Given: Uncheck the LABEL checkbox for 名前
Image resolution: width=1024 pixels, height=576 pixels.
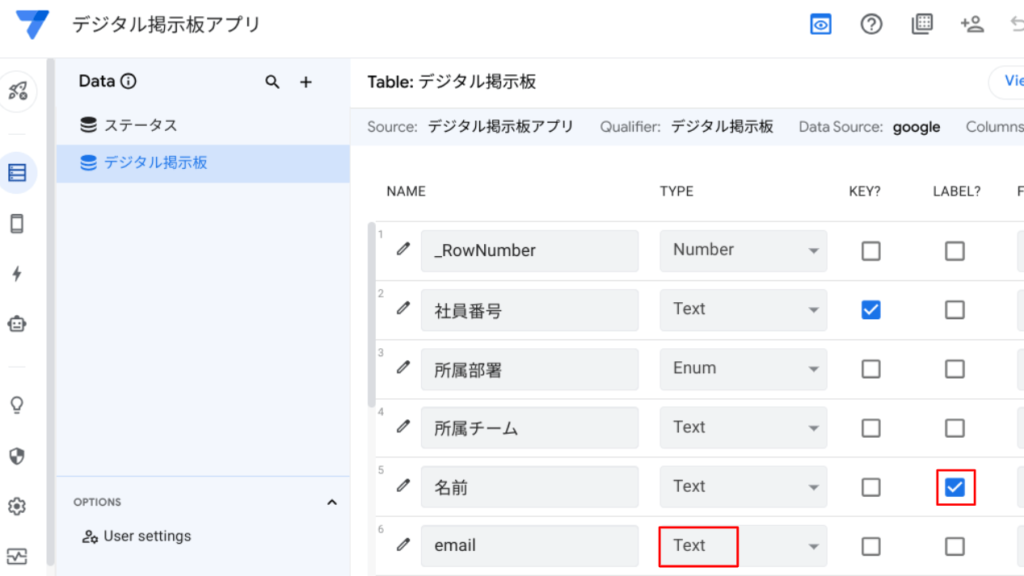Looking at the screenshot, I should point(955,487).
